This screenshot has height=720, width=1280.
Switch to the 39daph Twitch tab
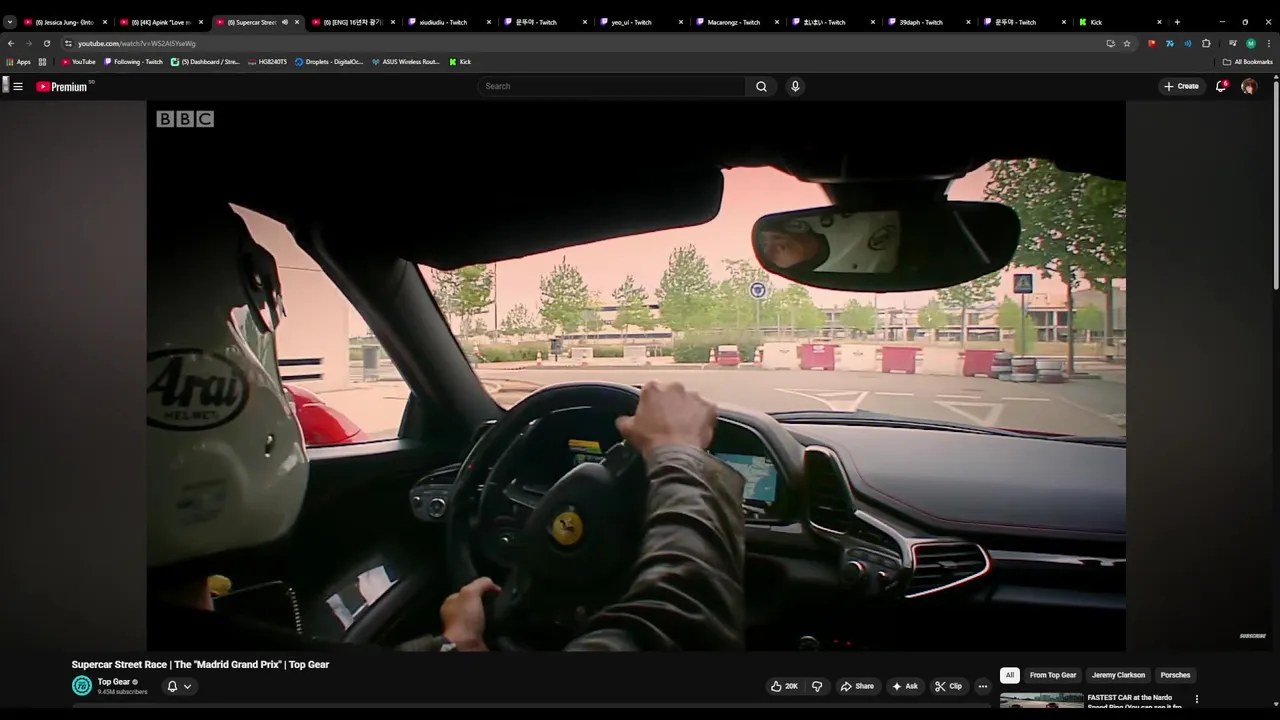[x=928, y=22]
